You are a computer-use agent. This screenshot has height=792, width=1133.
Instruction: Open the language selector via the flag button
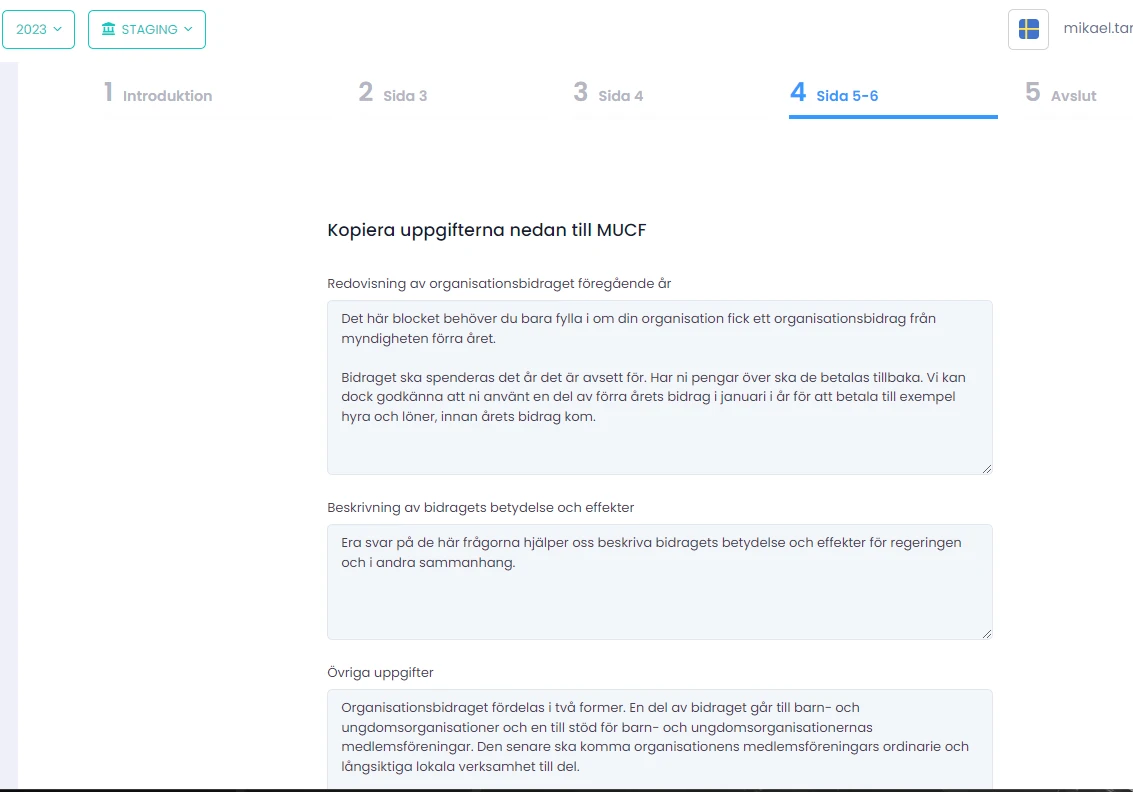(x=1028, y=29)
